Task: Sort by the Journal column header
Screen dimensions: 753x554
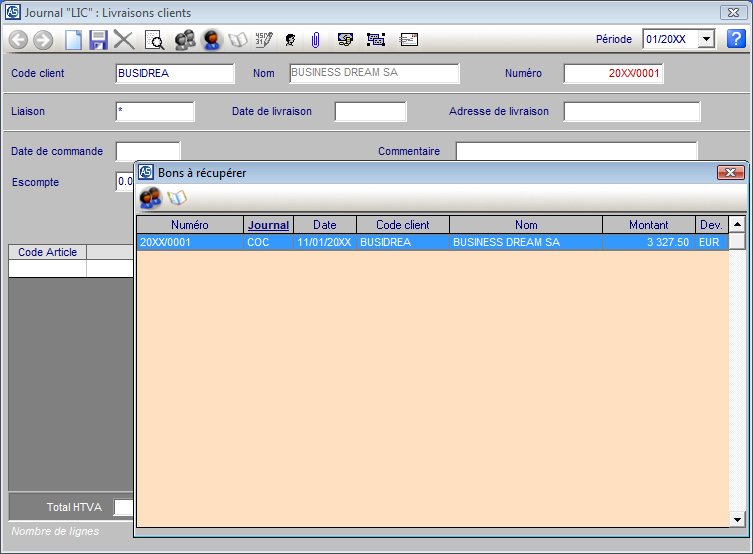Action: (x=268, y=225)
